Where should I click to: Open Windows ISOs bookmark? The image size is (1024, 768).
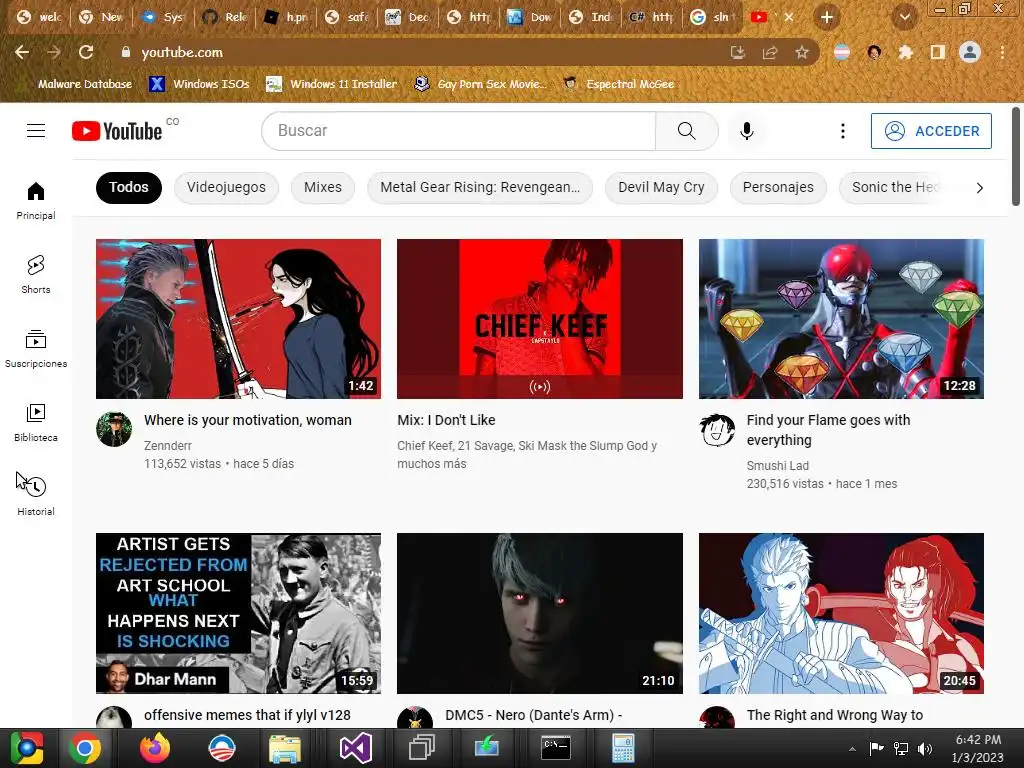200,84
